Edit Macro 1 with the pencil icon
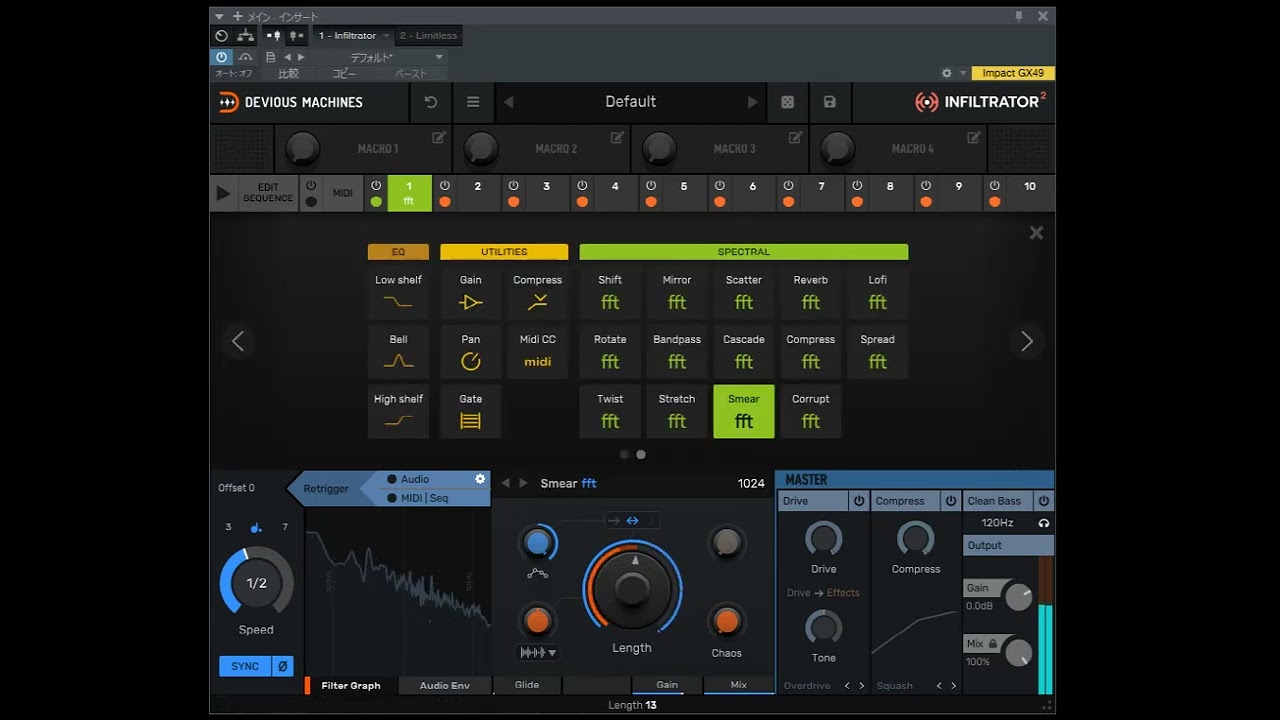This screenshot has width=1280, height=720. [439, 137]
